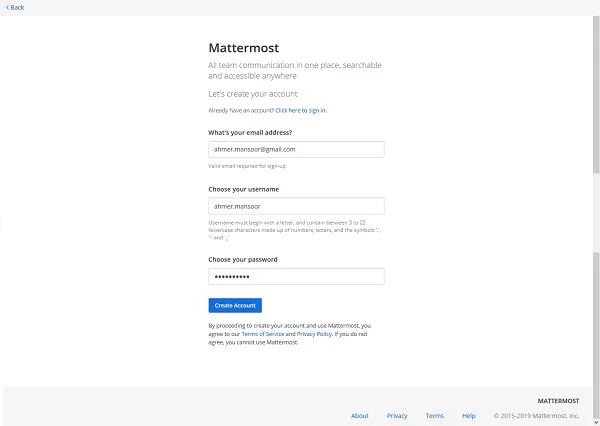Select the '© 2015-2019 Mattermost, Inc.' copyright text
The image size is (600, 426).
(536, 416)
